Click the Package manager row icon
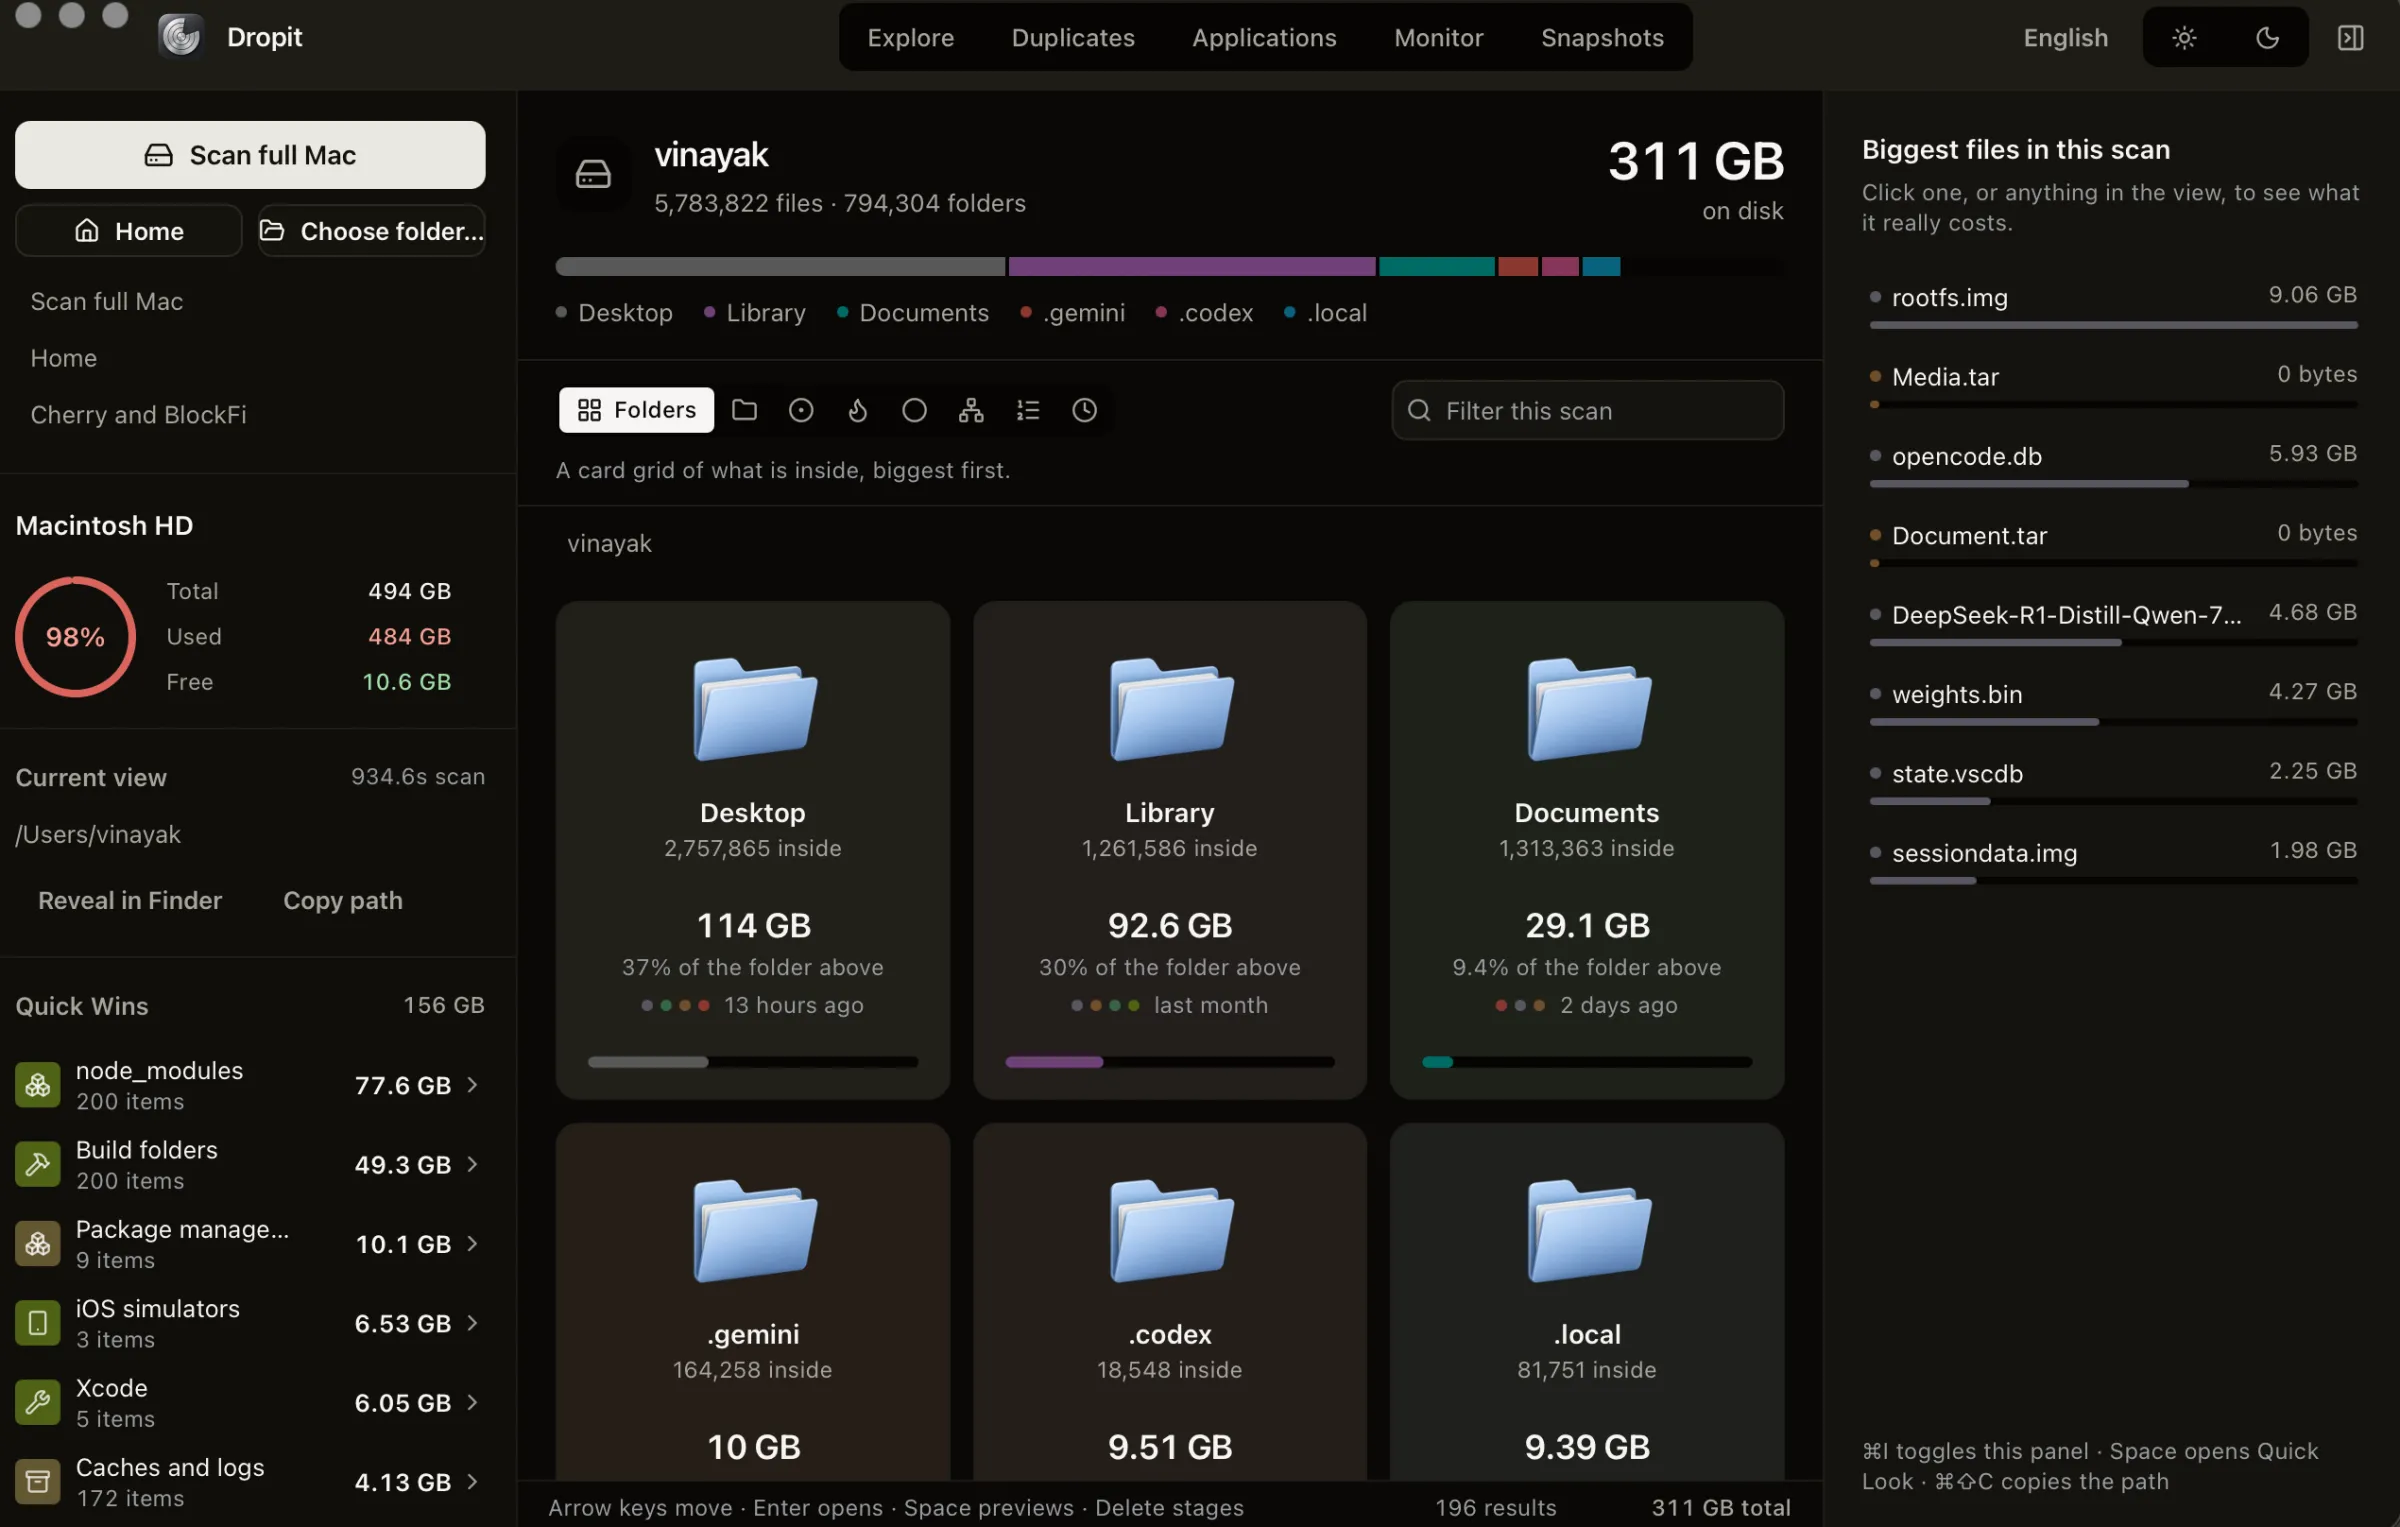This screenshot has width=2400, height=1527. coord(38,1244)
